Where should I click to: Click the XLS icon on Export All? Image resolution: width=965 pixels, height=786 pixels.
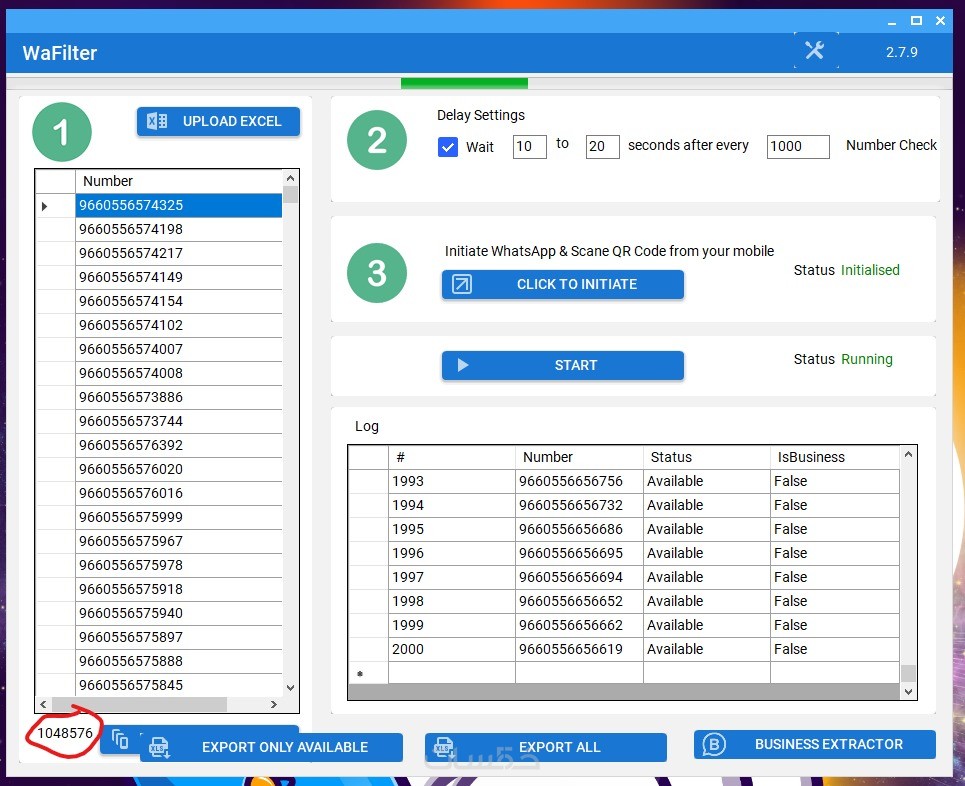pyautogui.click(x=444, y=747)
